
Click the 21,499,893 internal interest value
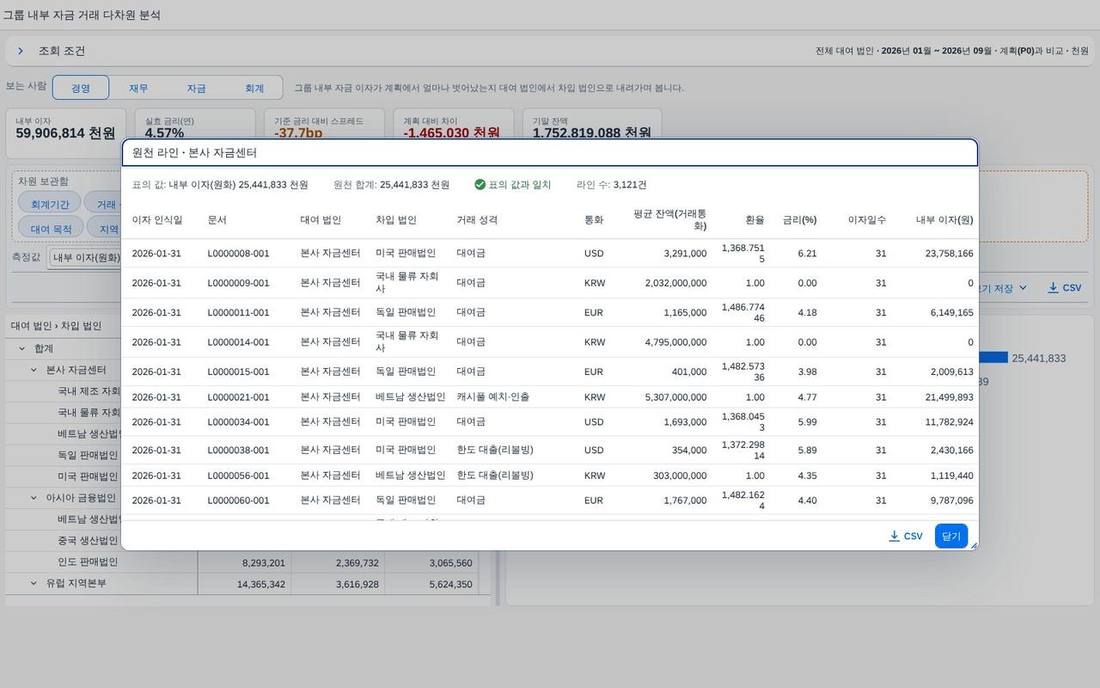tap(949, 397)
